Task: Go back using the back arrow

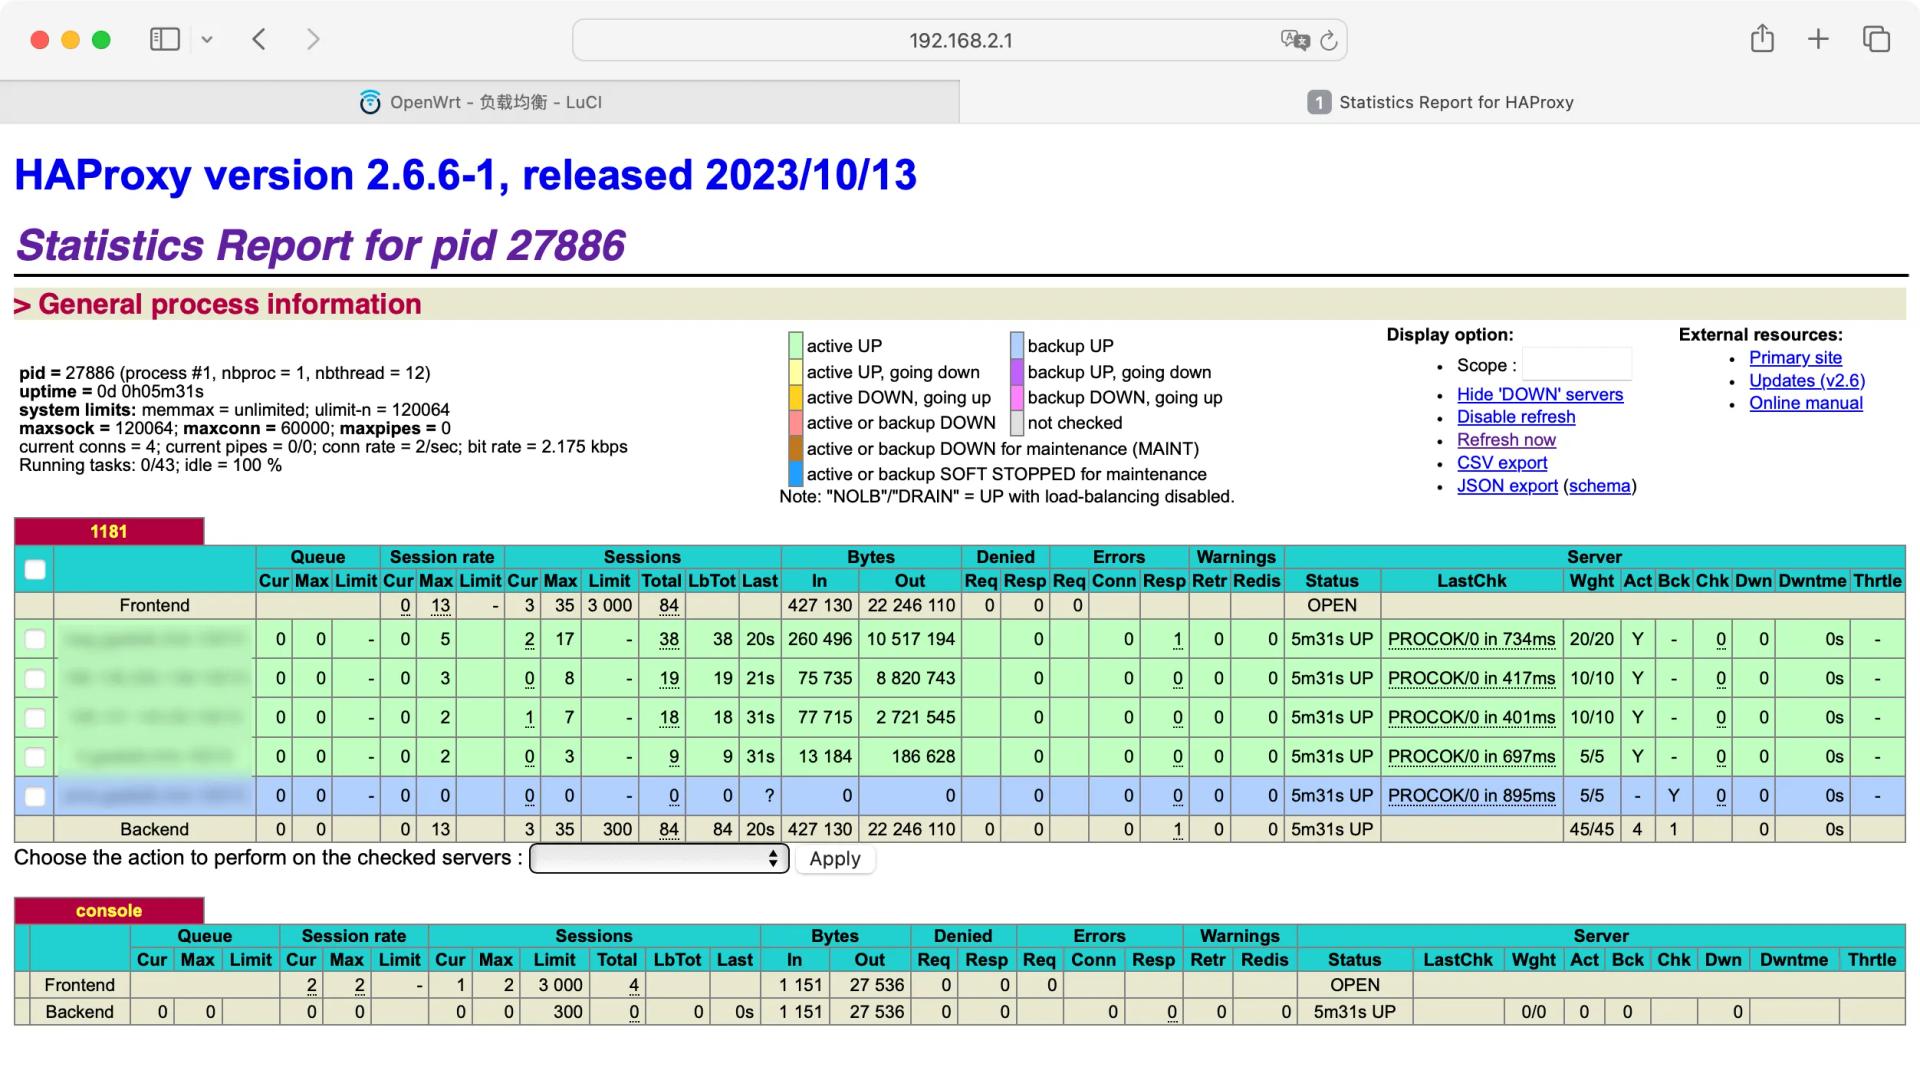Action: coord(259,39)
